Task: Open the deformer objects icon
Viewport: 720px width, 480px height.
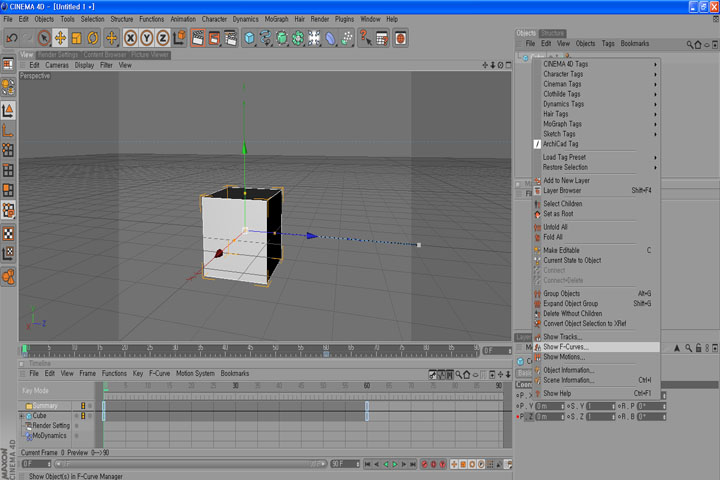Action: pyautogui.click(x=330, y=38)
